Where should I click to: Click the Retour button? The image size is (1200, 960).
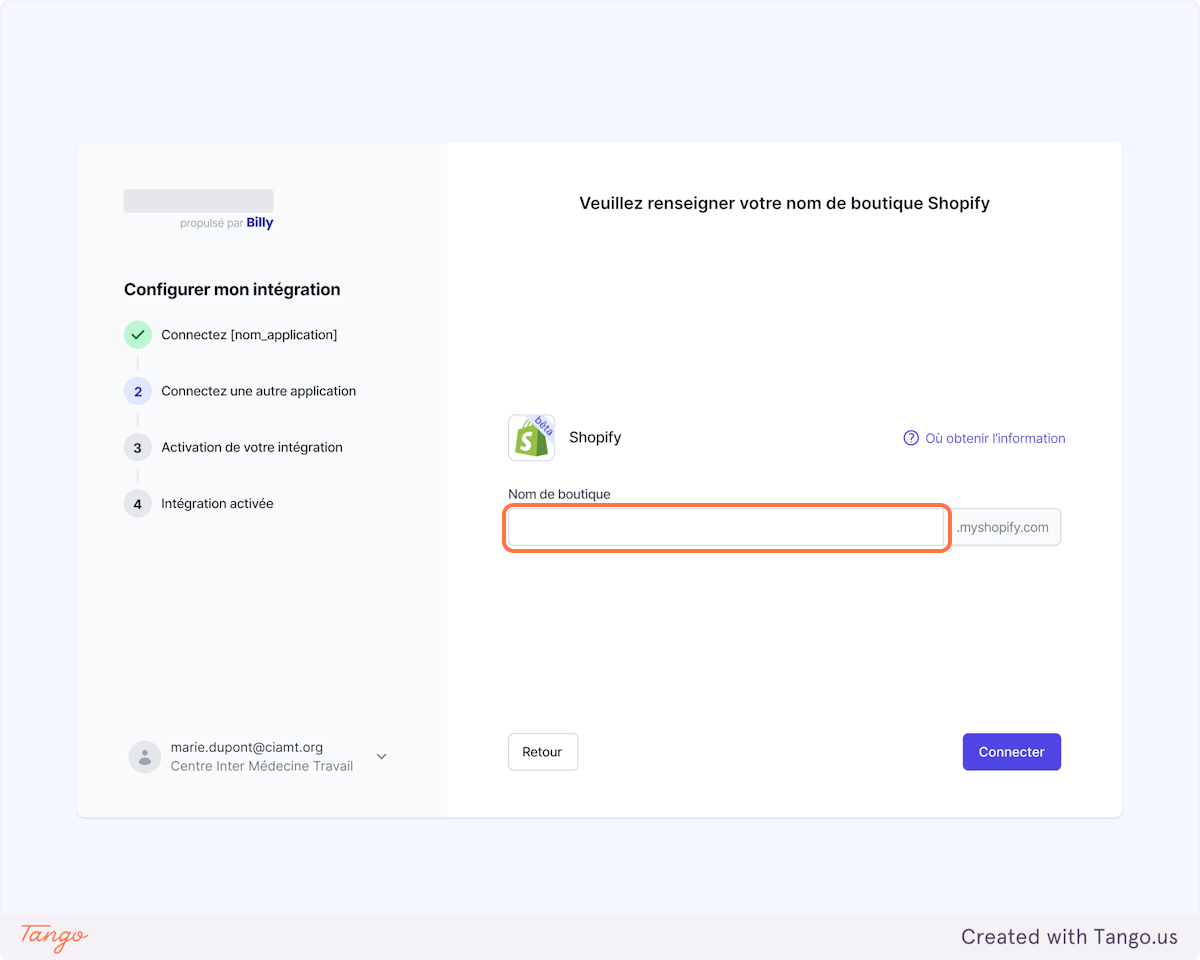point(543,752)
